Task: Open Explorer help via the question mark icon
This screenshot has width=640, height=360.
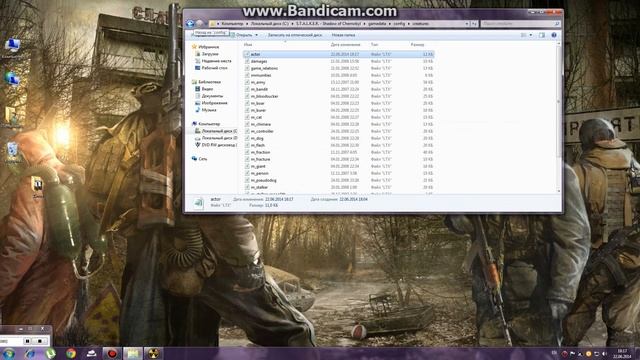Action: click(554, 35)
